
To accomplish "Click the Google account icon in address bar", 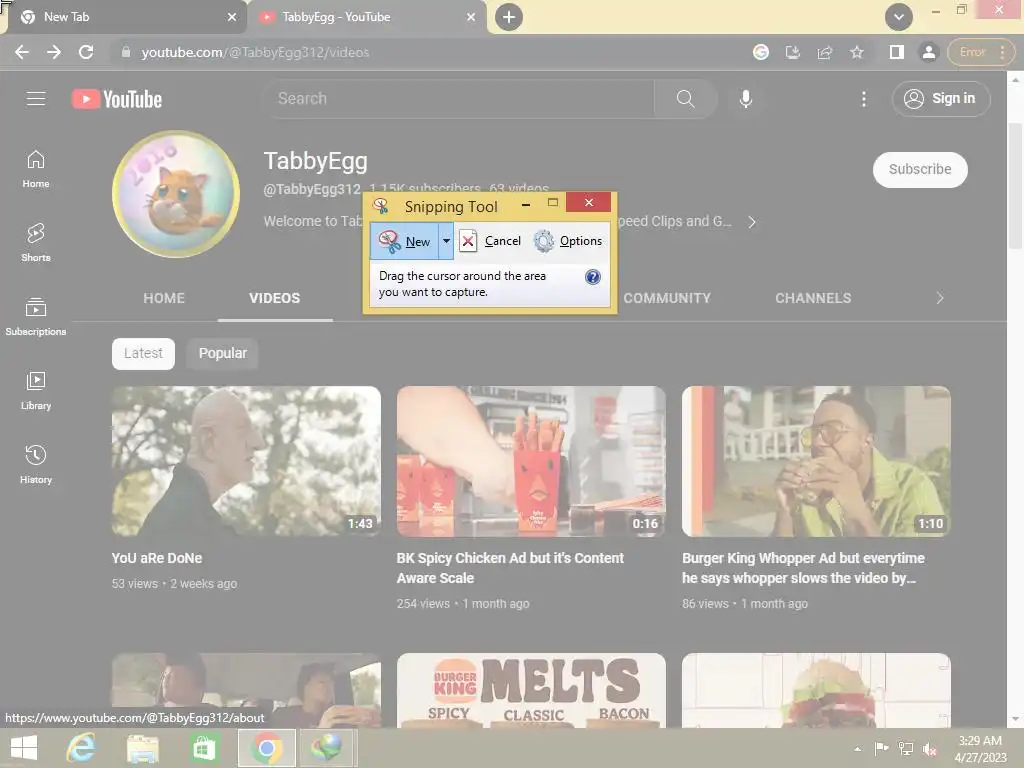I will (x=761, y=52).
